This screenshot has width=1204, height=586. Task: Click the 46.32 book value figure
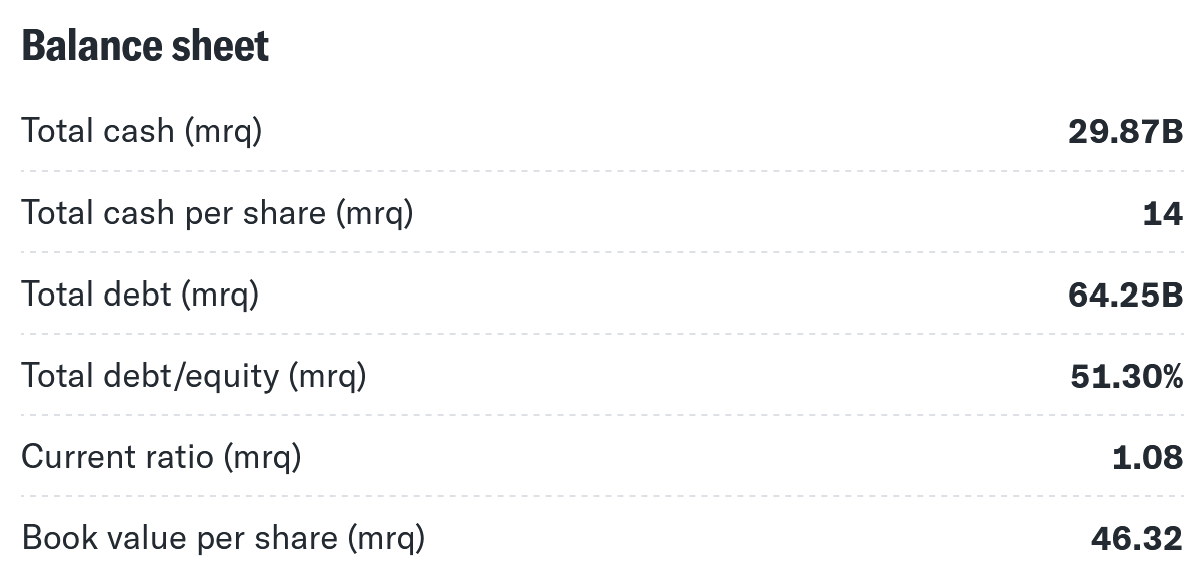[x=1136, y=539]
